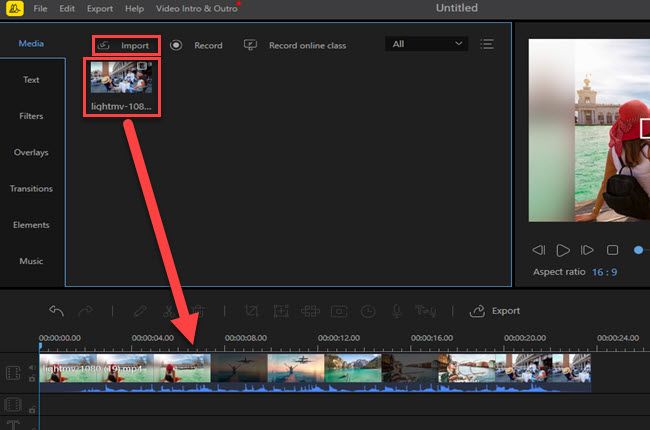Click the Export text in timeline toolbar
650x430 pixels.
[506, 311]
